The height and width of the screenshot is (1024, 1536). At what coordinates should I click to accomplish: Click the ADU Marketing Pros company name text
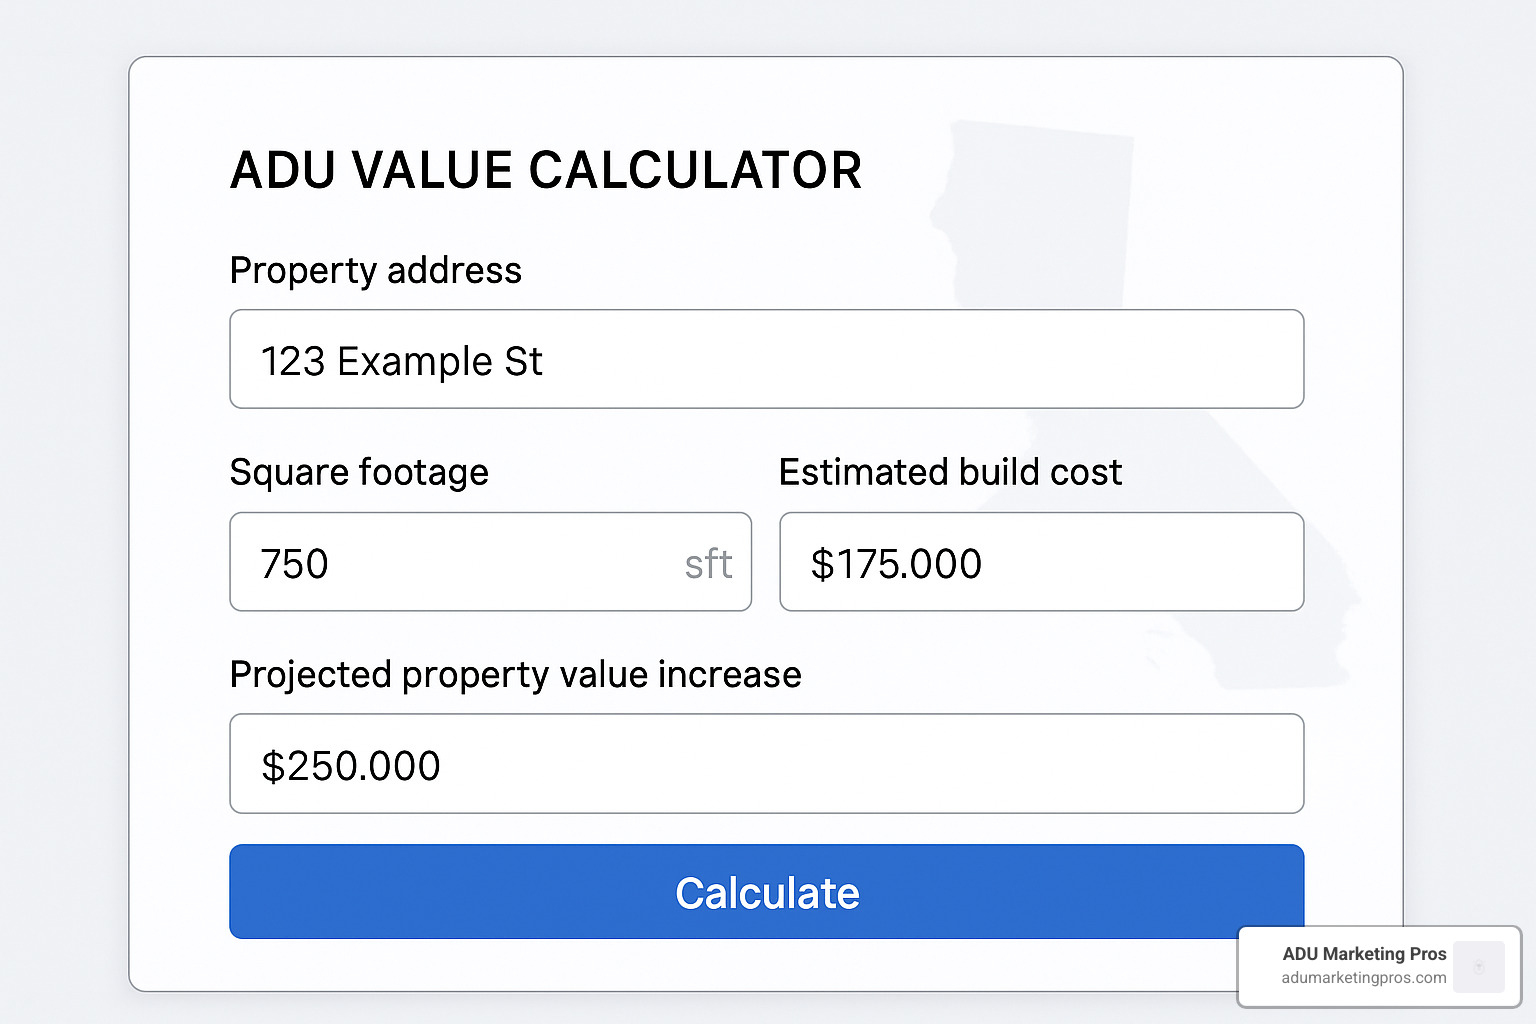(1364, 953)
